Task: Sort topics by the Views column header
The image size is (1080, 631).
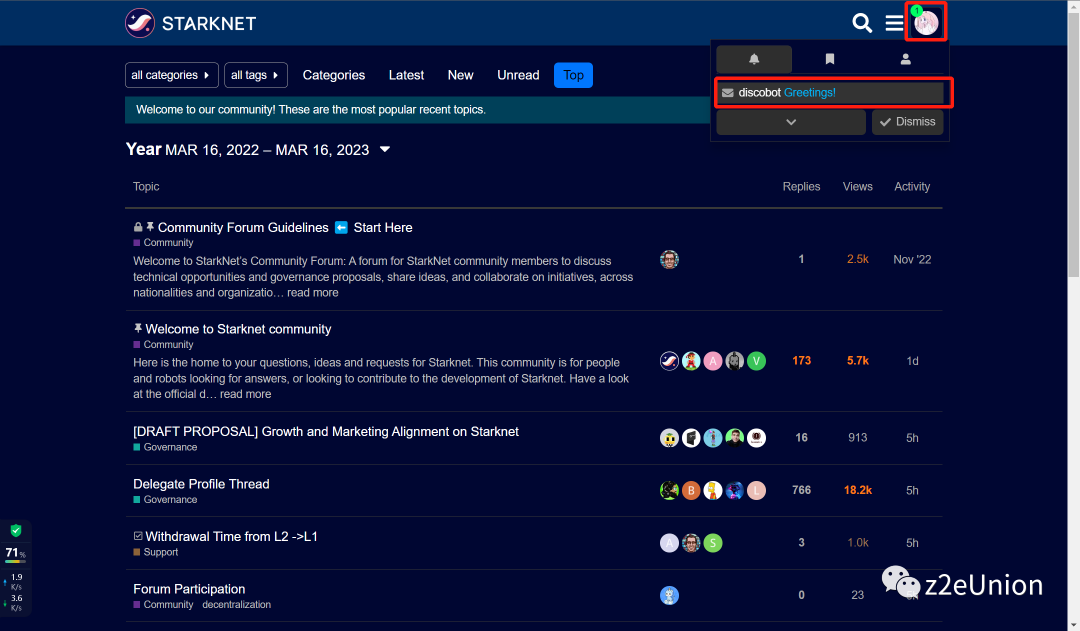Action: tap(857, 187)
